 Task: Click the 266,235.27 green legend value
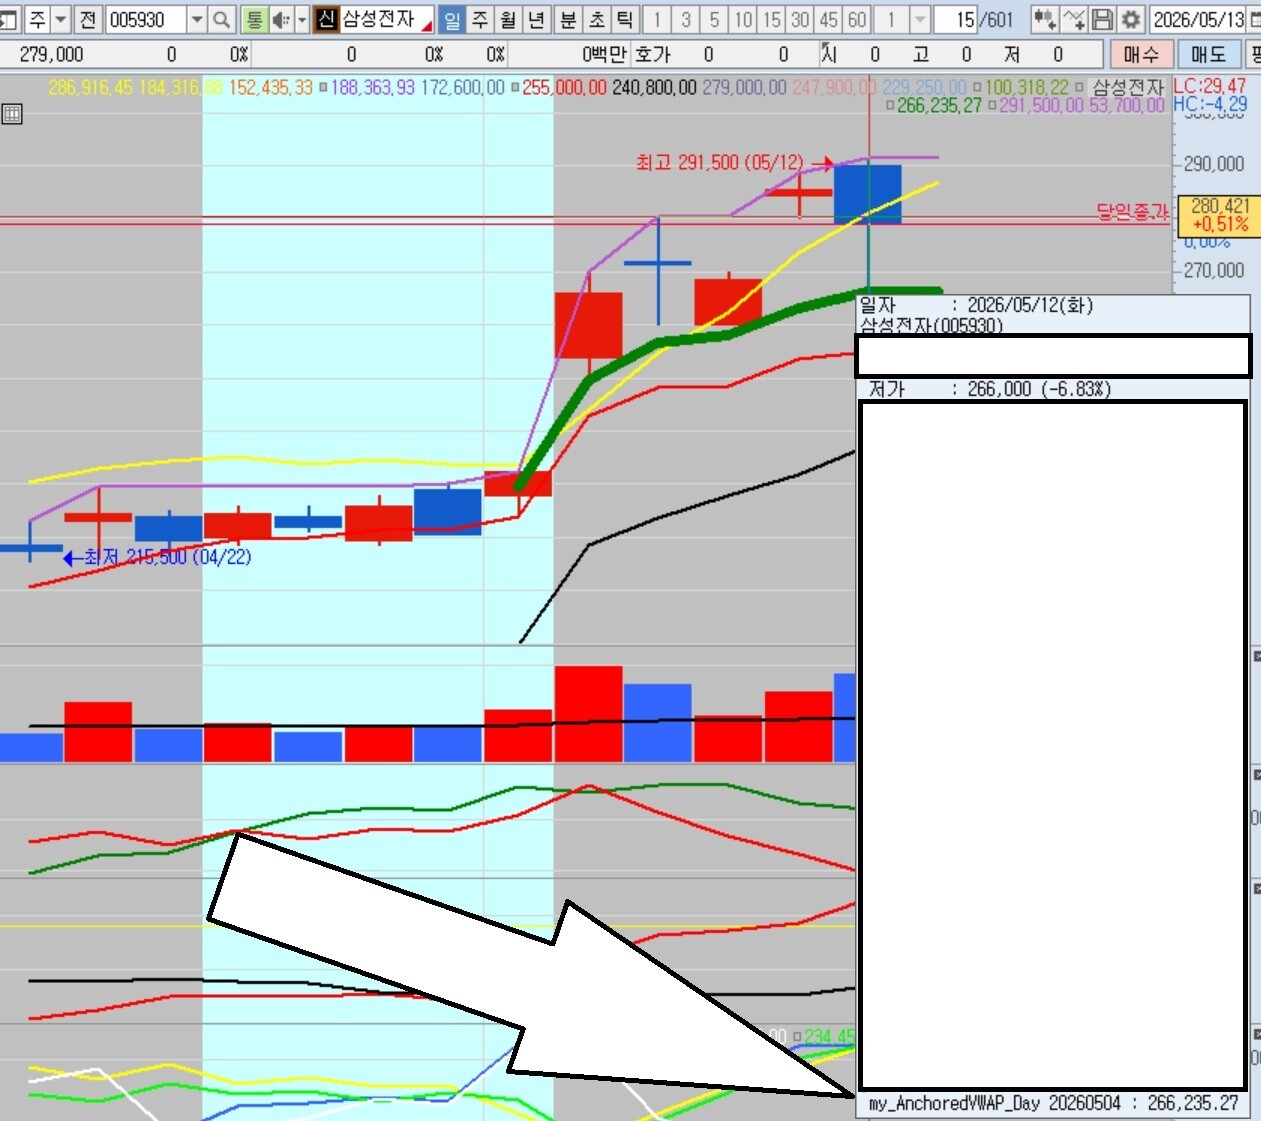(x=939, y=105)
